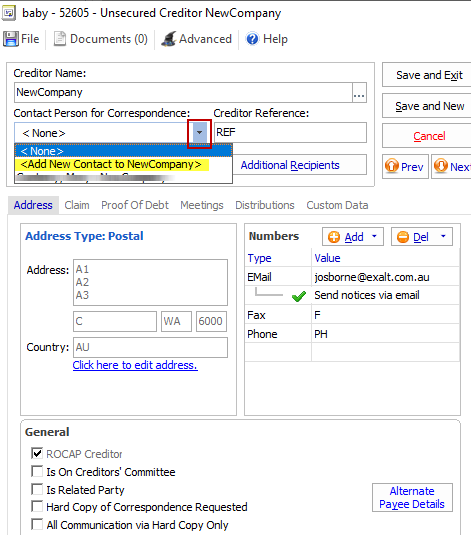The height and width of the screenshot is (535, 471).
Task: Expand the Del numbers dropdown arrow
Action: pyautogui.click(x=443, y=236)
